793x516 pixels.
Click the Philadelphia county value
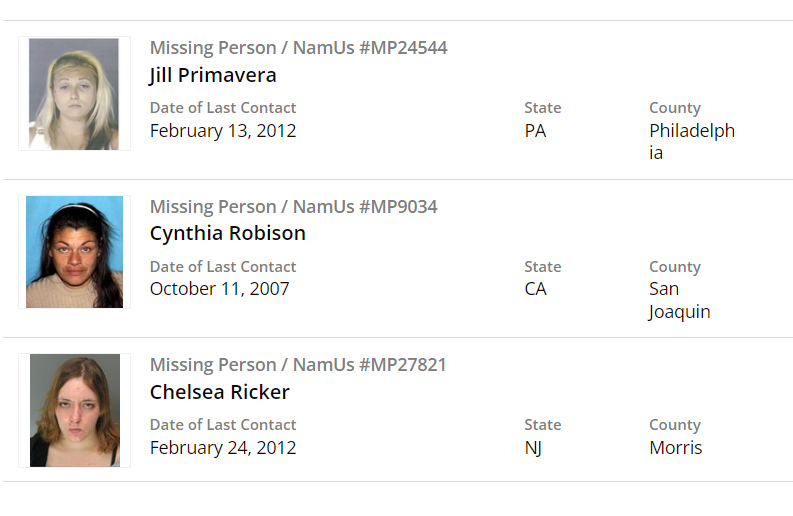click(691, 141)
